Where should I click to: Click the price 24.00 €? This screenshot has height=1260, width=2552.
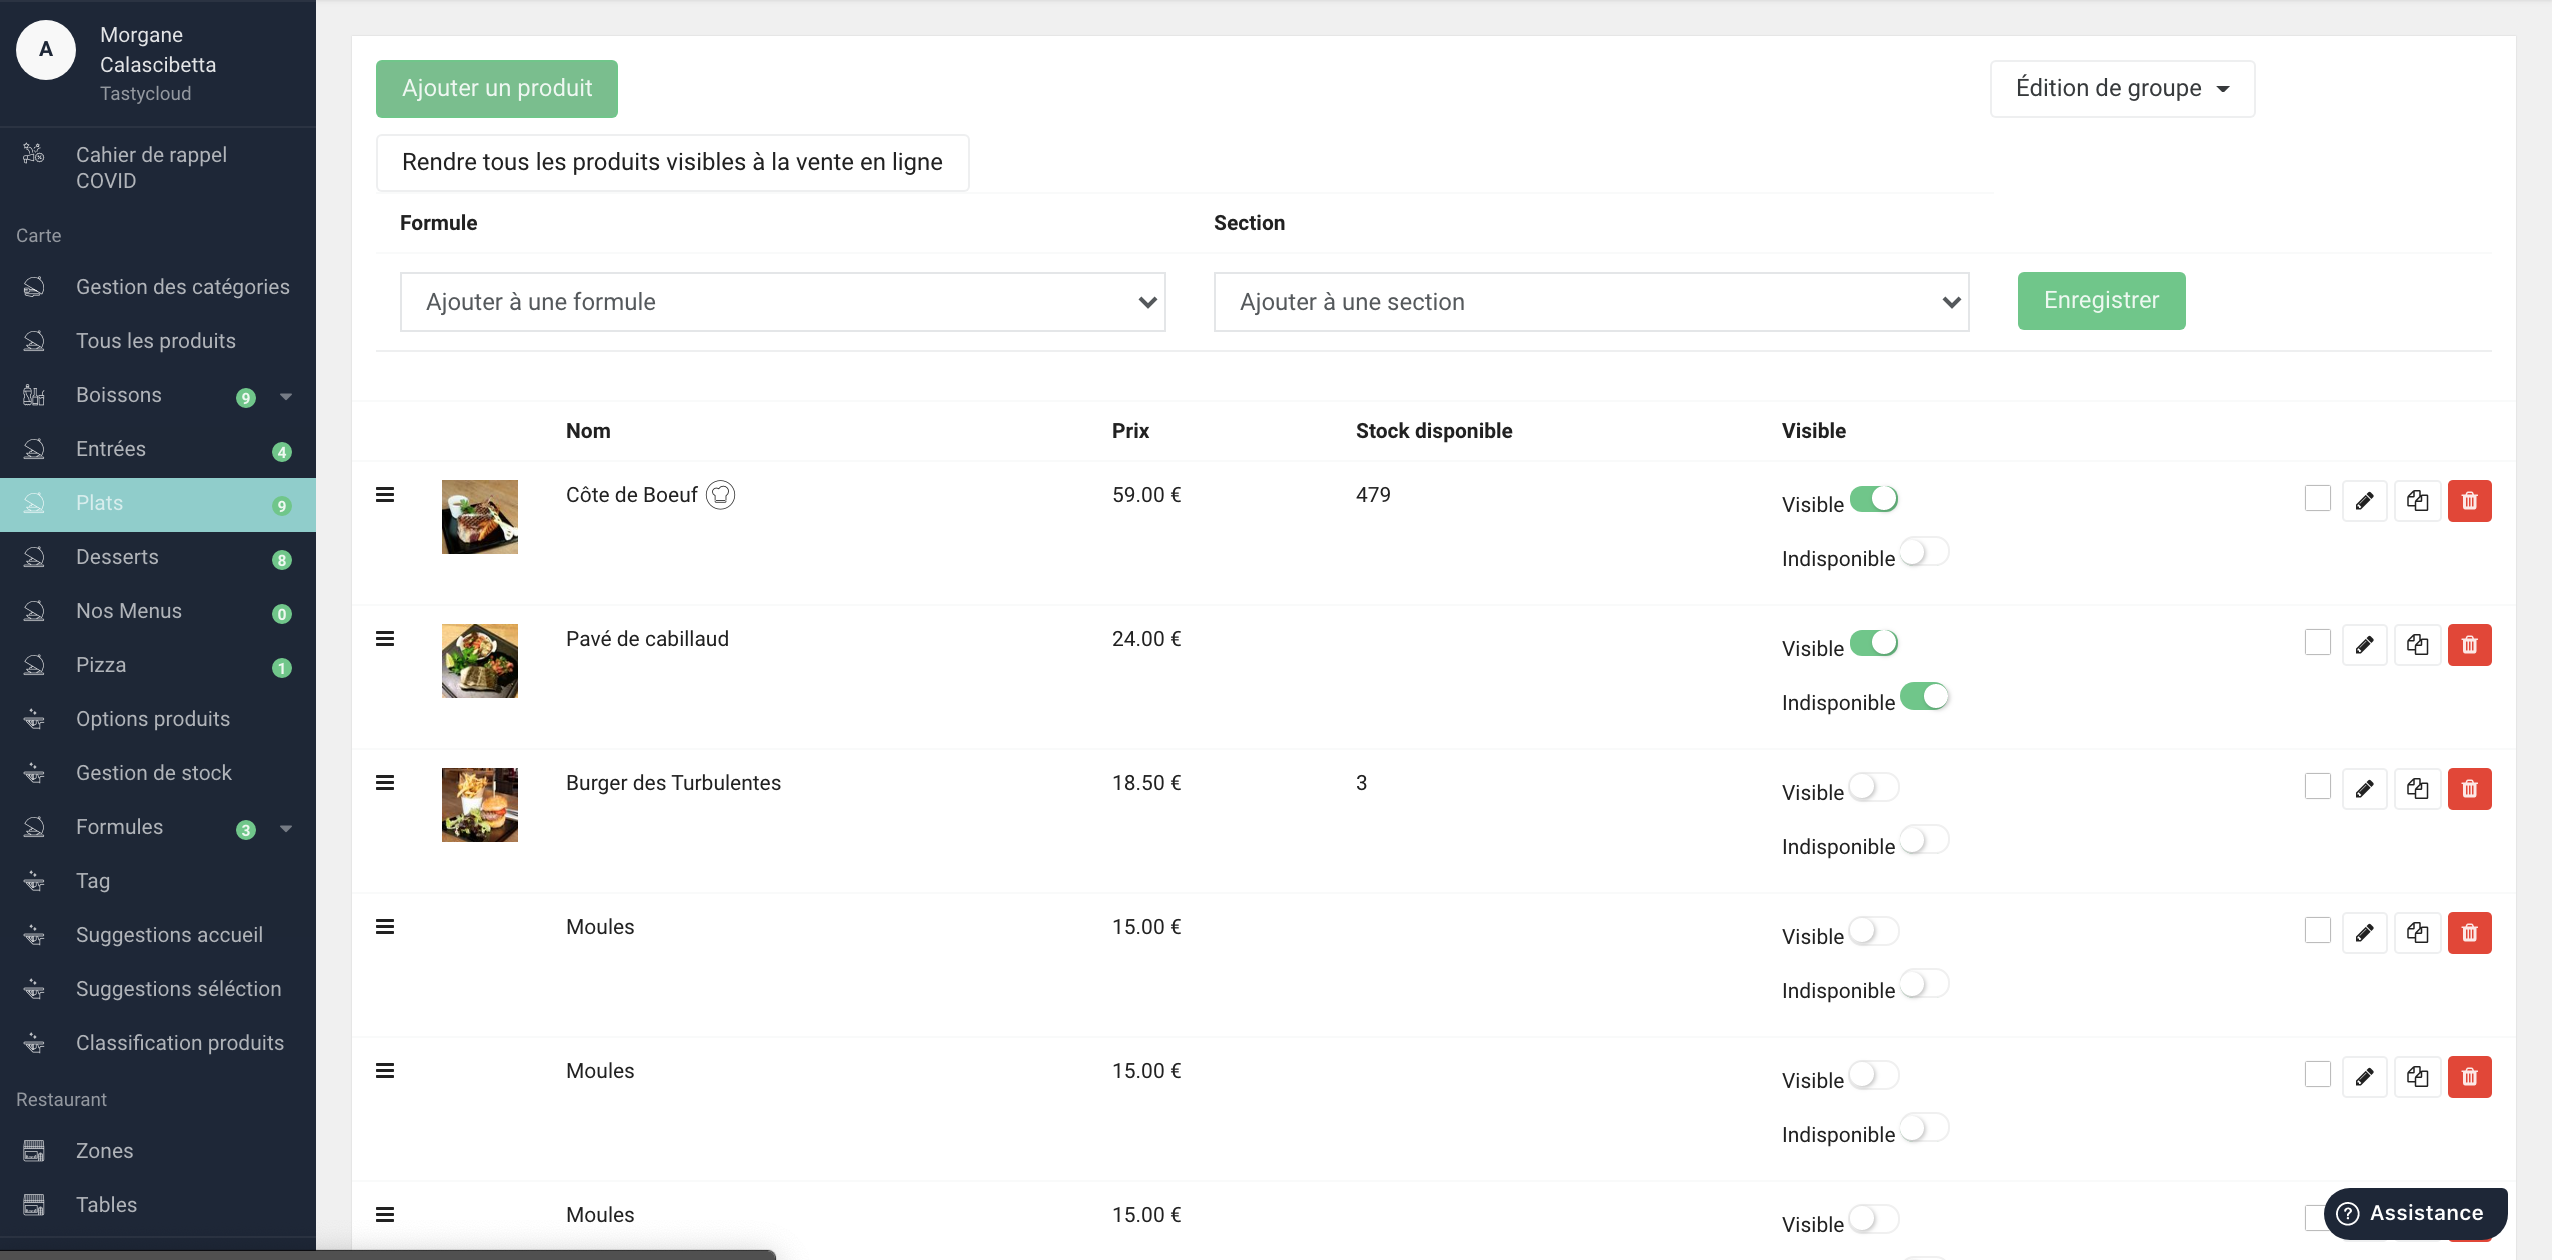tap(1146, 639)
